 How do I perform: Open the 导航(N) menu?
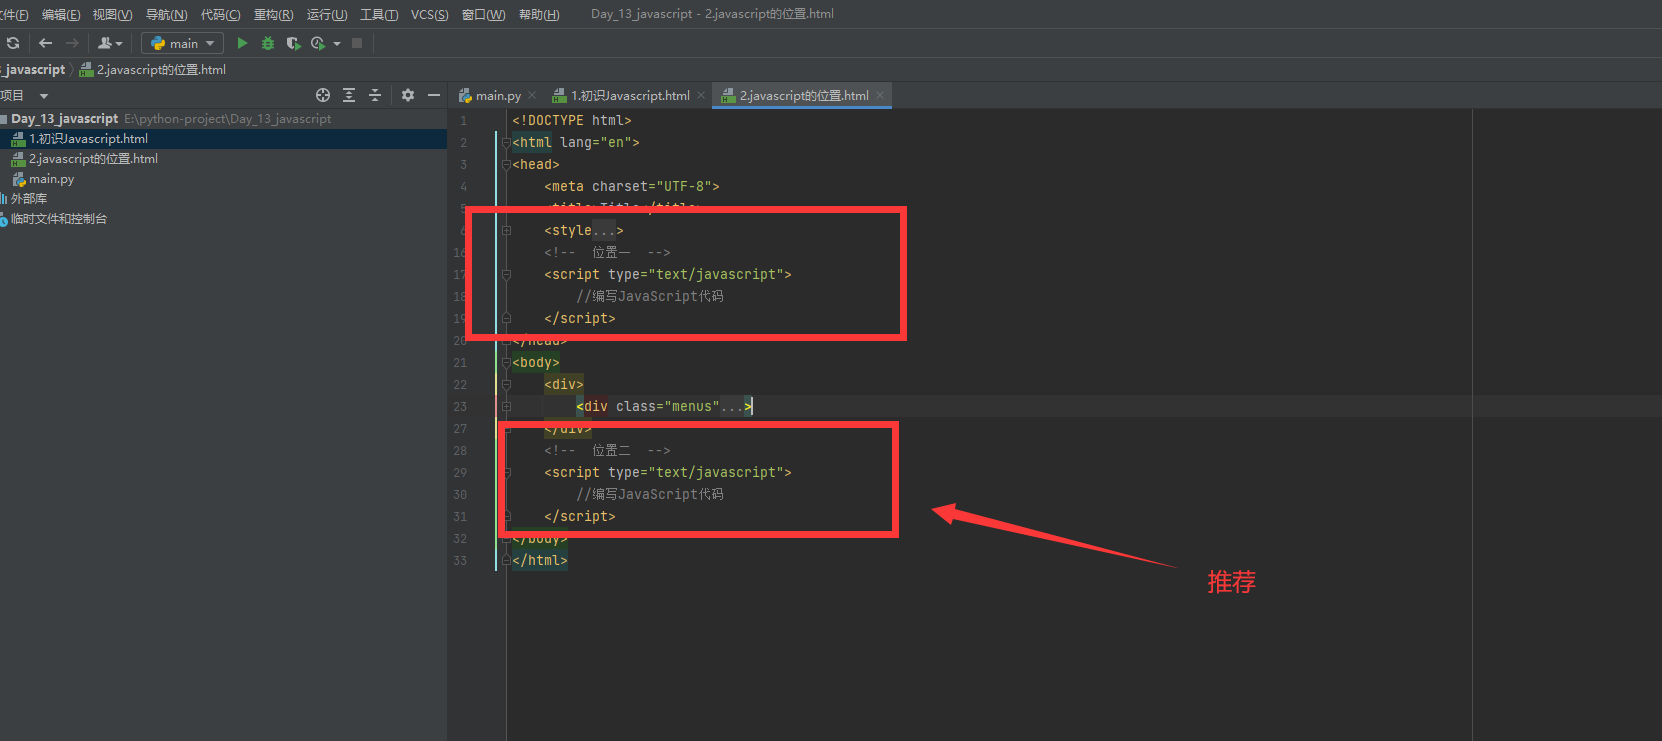point(166,14)
